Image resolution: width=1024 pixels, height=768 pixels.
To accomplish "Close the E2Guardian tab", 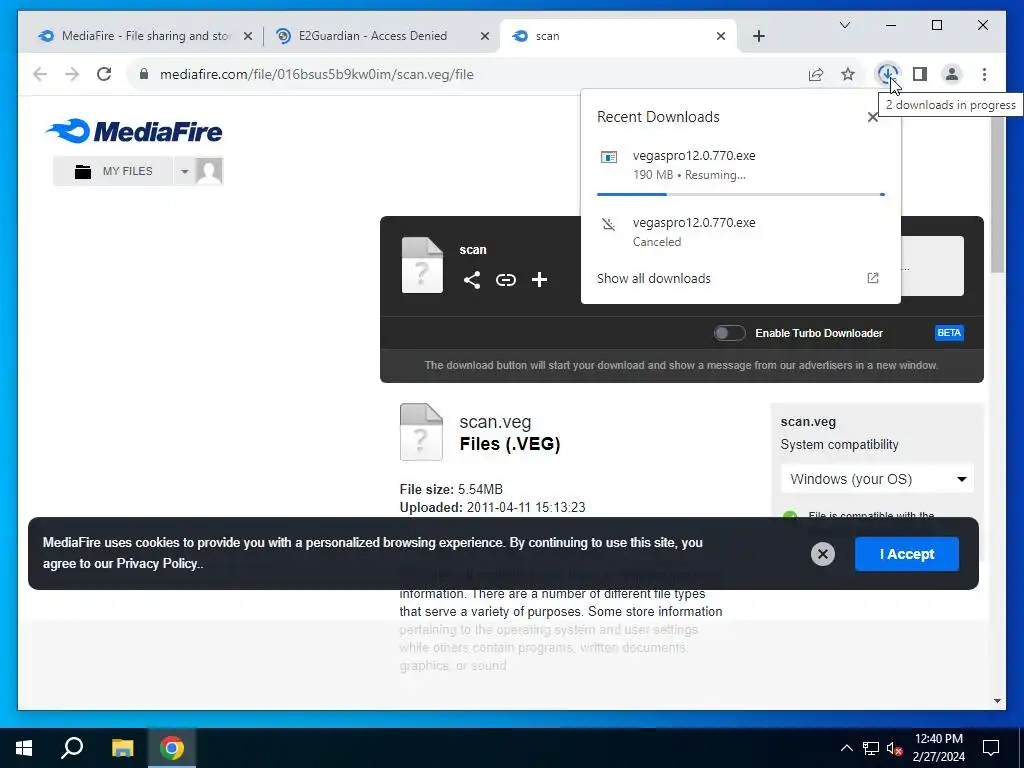I will click(x=485, y=37).
